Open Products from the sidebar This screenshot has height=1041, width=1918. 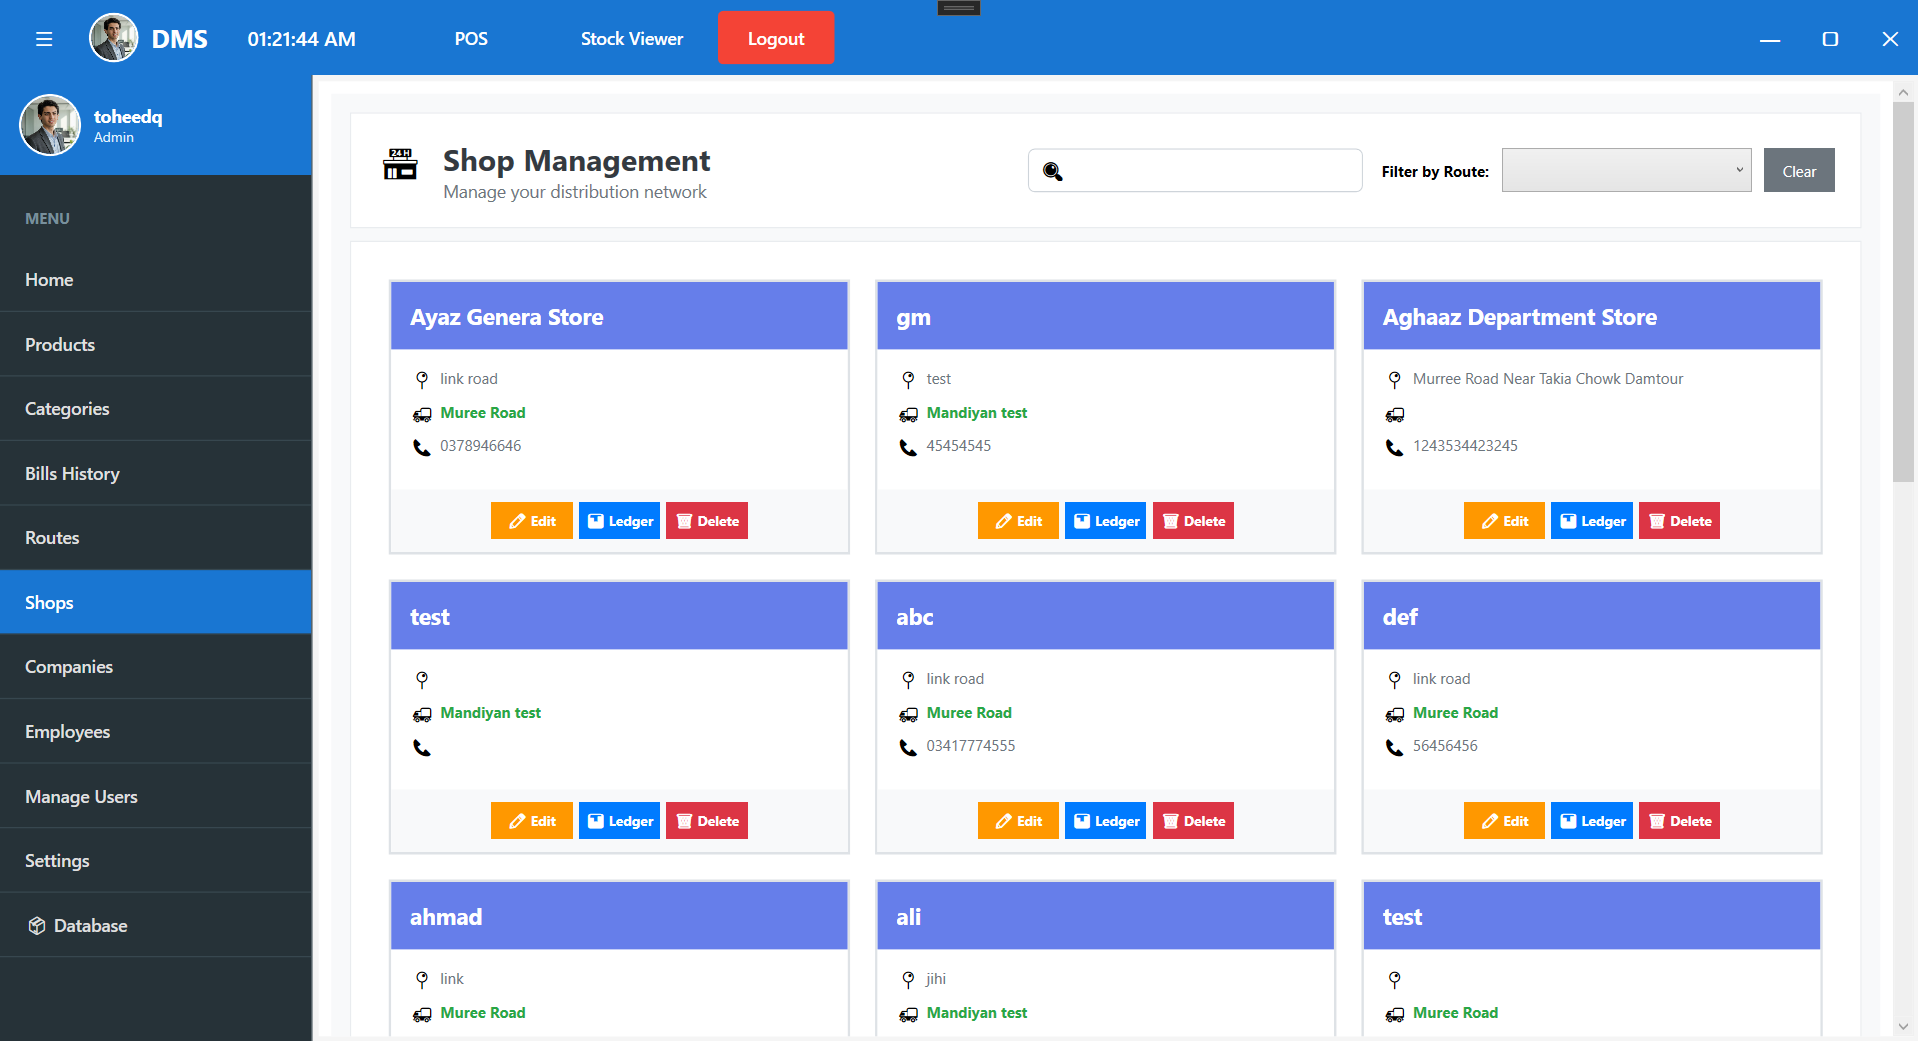(x=156, y=345)
